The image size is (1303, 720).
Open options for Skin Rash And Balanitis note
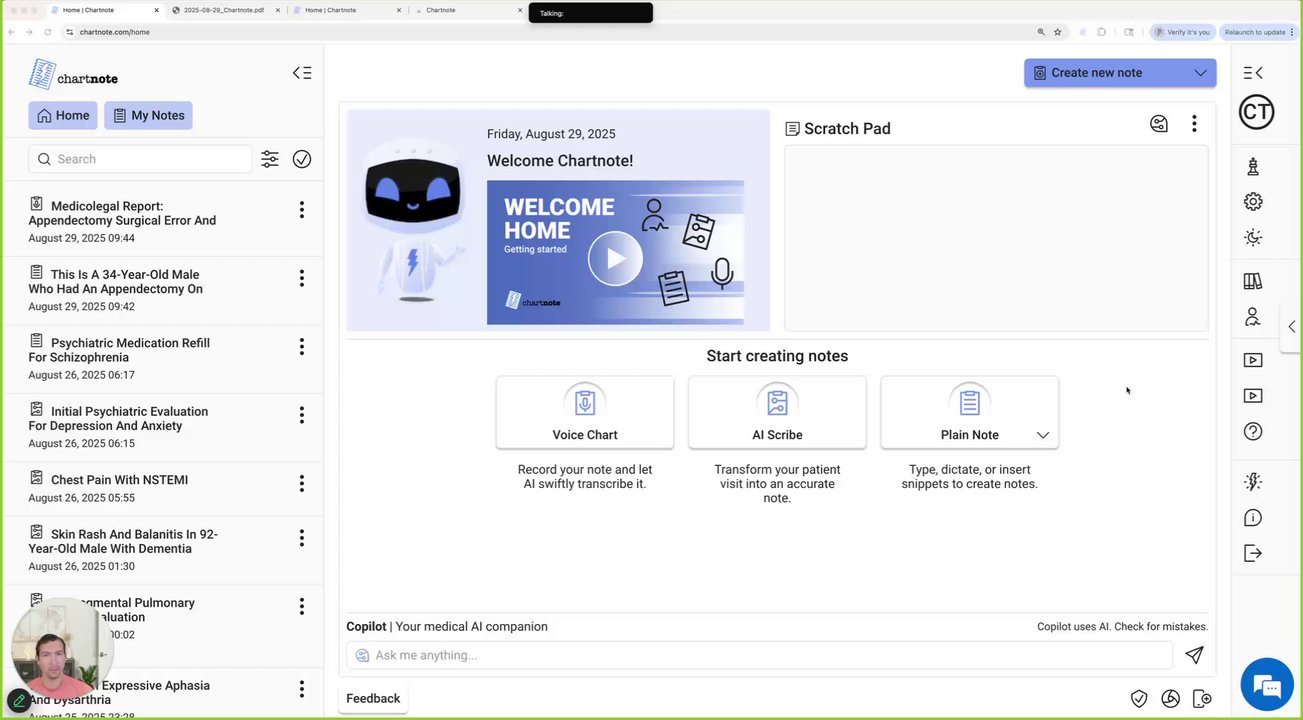tap(301, 538)
